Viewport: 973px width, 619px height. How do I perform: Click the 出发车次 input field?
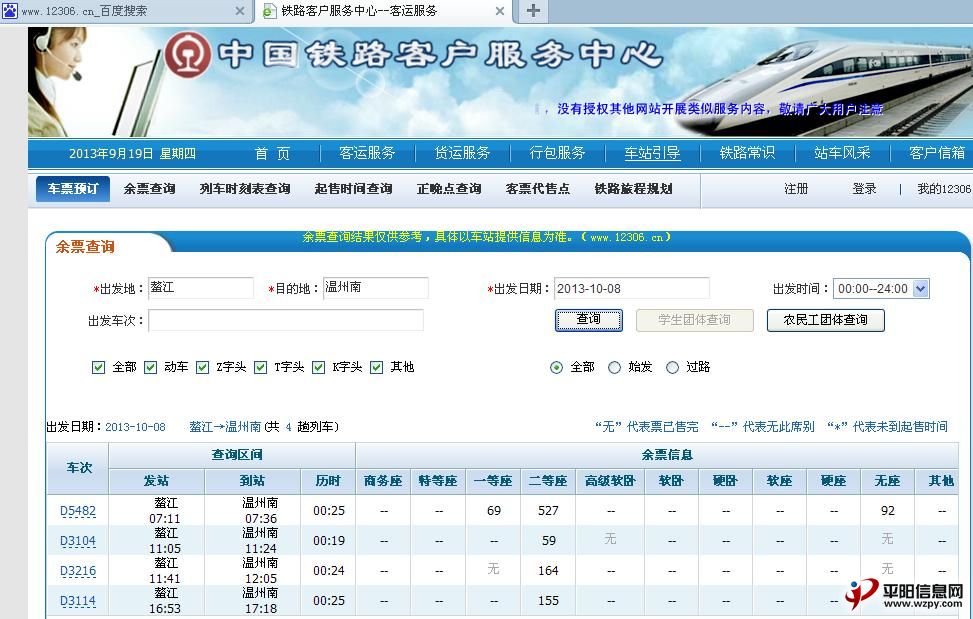click(x=286, y=320)
